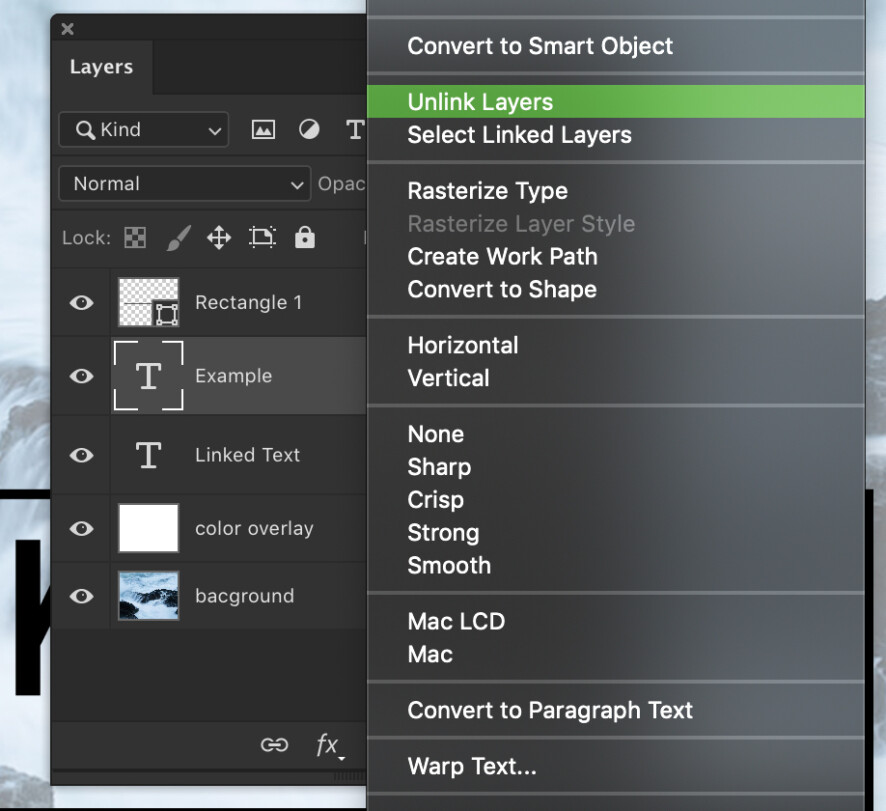Viewport: 886px width, 811px height.
Task: Click the pixel layers filter icon
Action: [262, 130]
